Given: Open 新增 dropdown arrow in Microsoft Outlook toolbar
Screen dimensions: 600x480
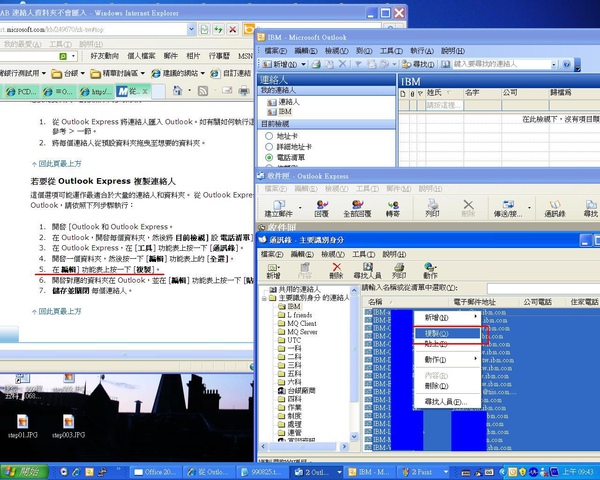Looking at the screenshot, I should [303, 64].
